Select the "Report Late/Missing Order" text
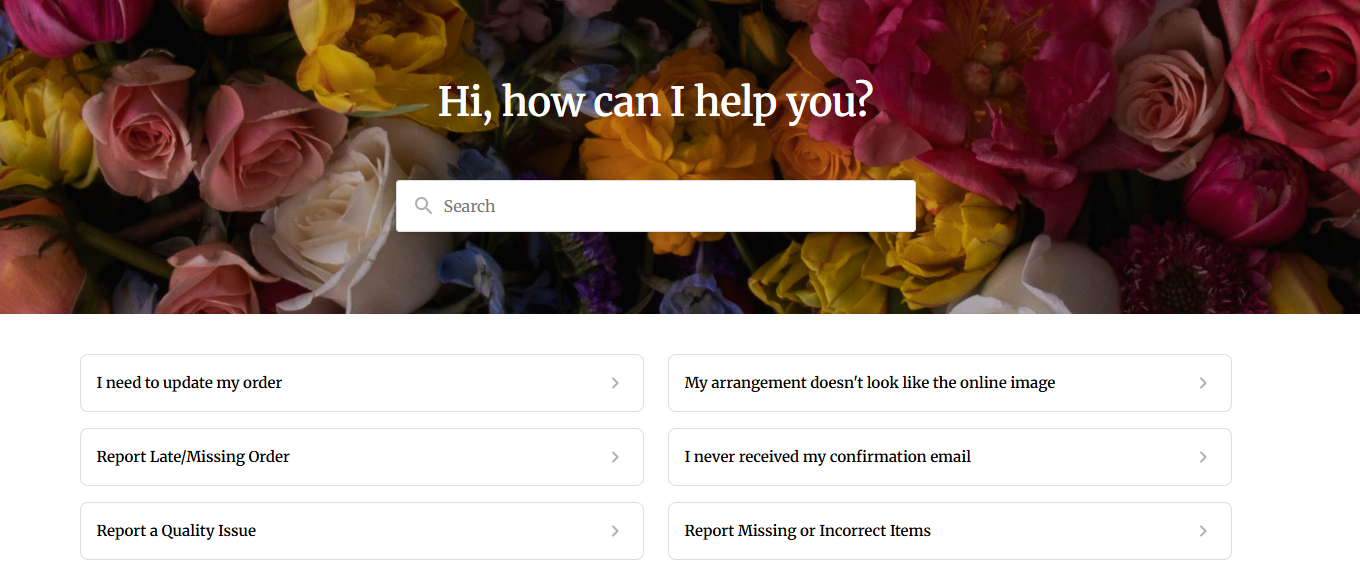The width and height of the screenshot is (1360, 581). [x=193, y=457]
